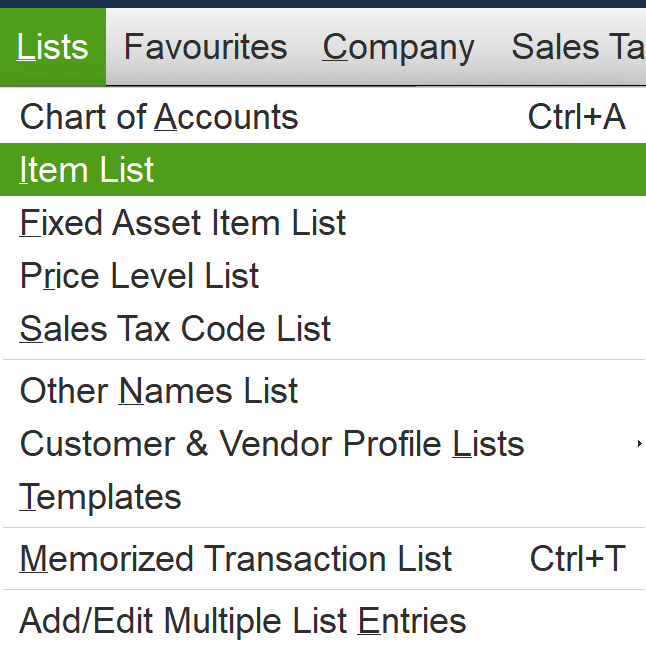This screenshot has width=646, height=646.
Task: Click separator line above Memorized Transaction List
Action: click(324, 528)
